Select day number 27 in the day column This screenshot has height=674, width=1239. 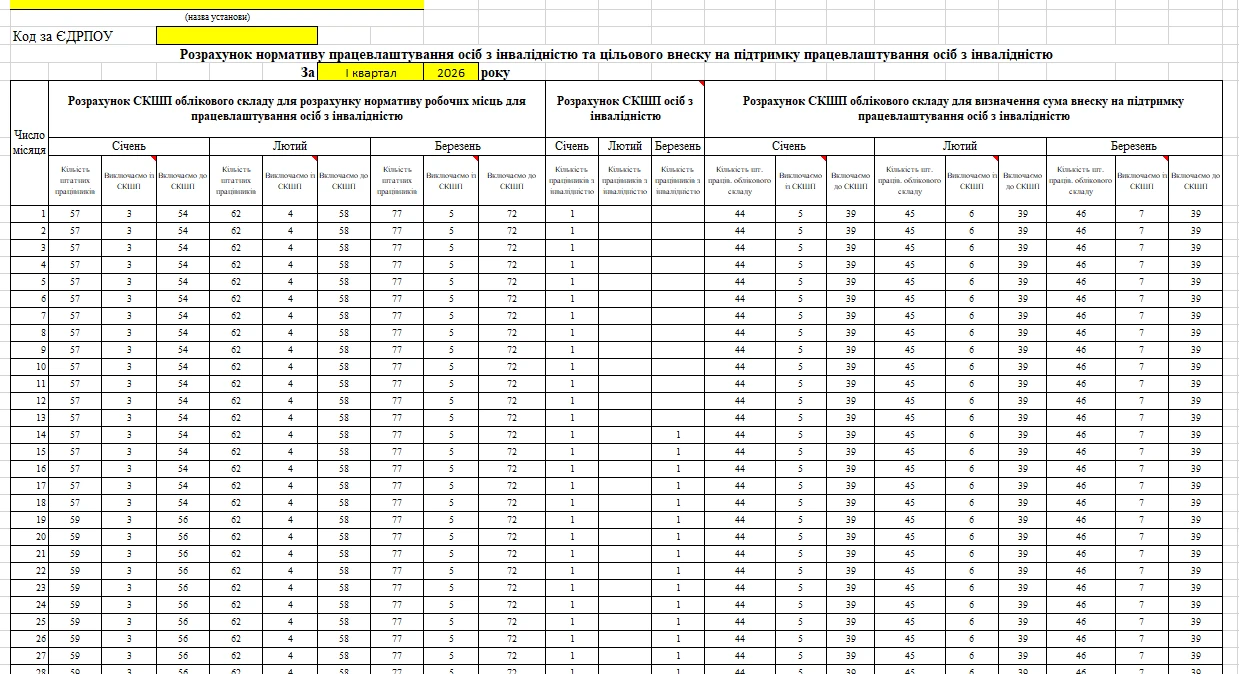click(29, 656)
